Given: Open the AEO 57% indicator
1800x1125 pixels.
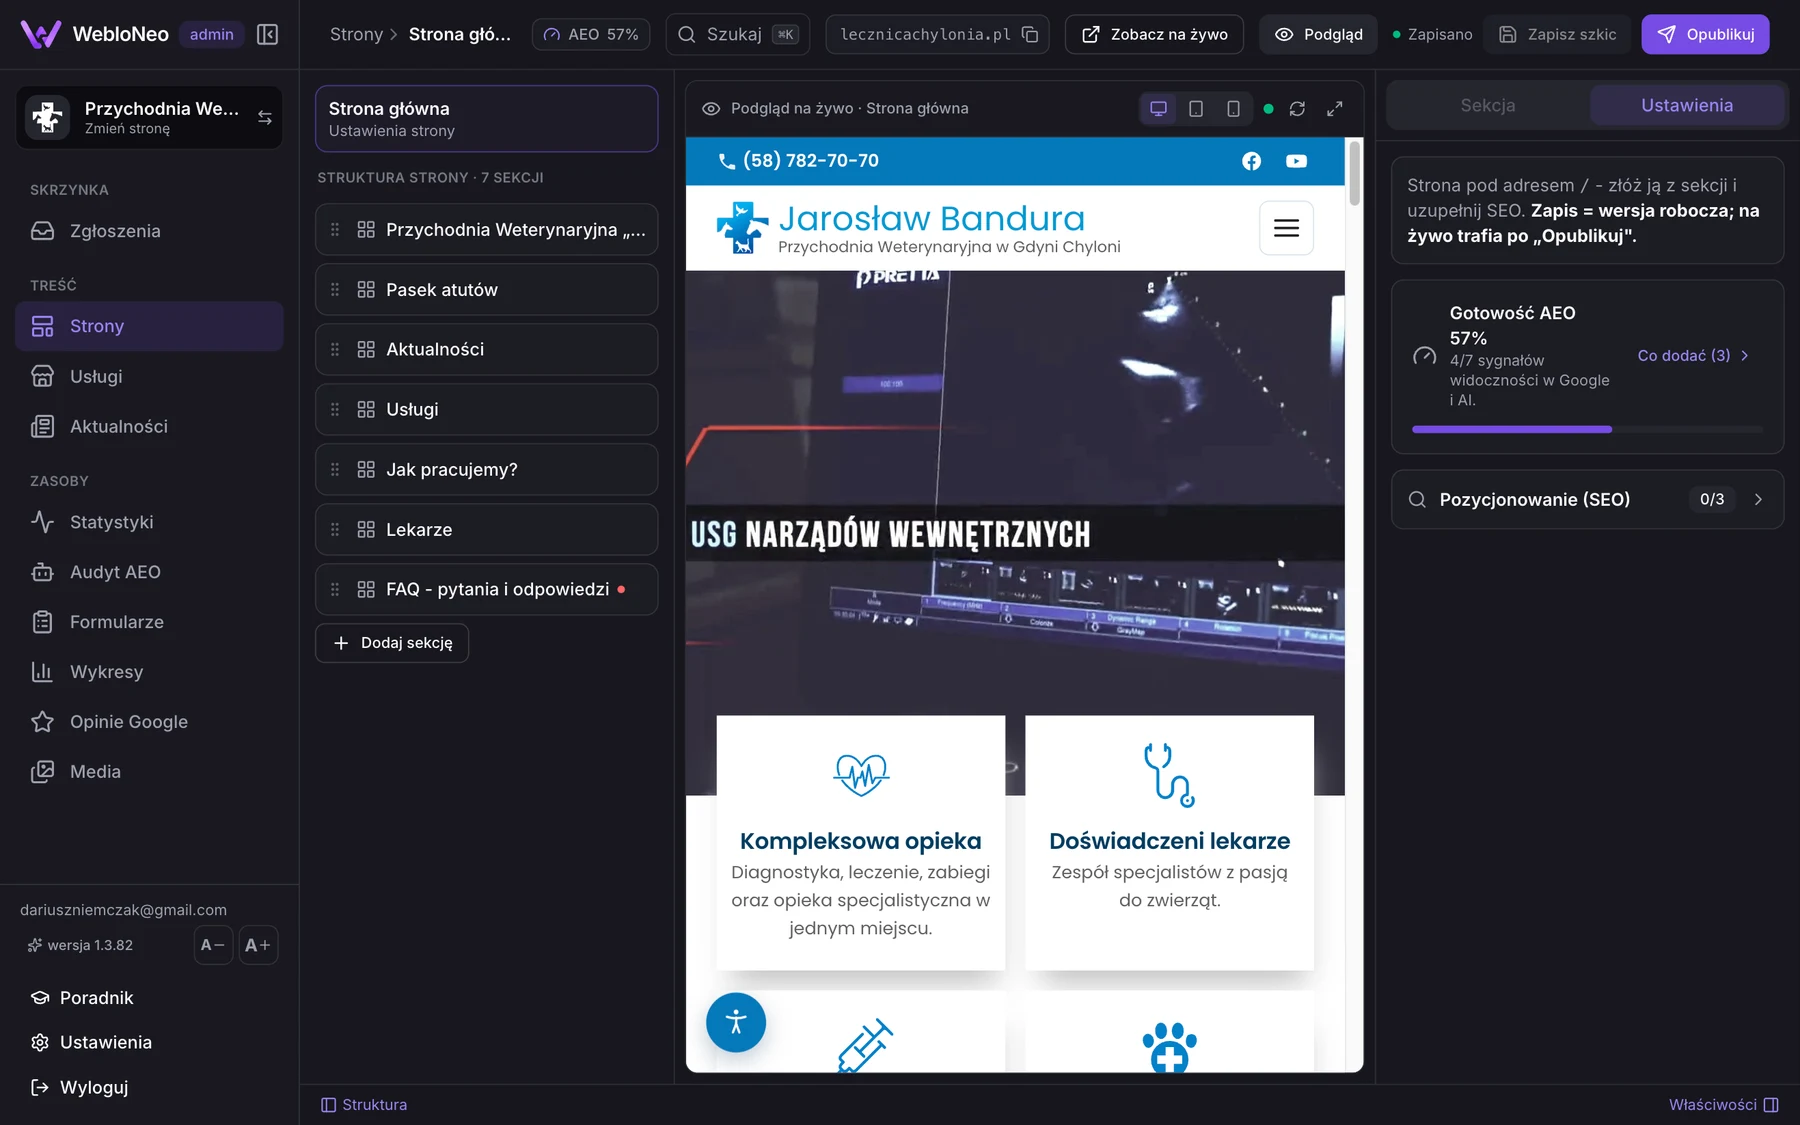Looking at the screenshot, I should (591, 34).
